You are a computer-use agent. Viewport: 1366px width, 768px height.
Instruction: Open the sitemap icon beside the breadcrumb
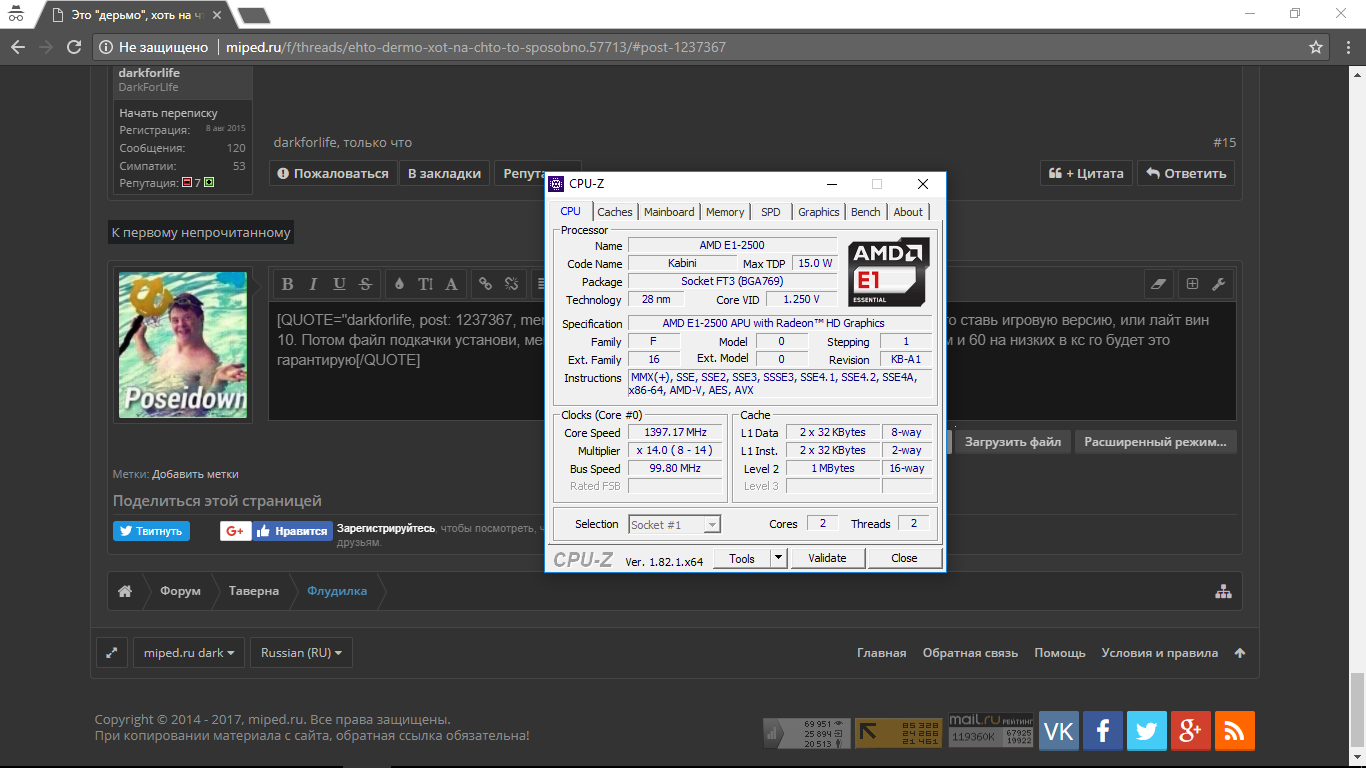1223,591
